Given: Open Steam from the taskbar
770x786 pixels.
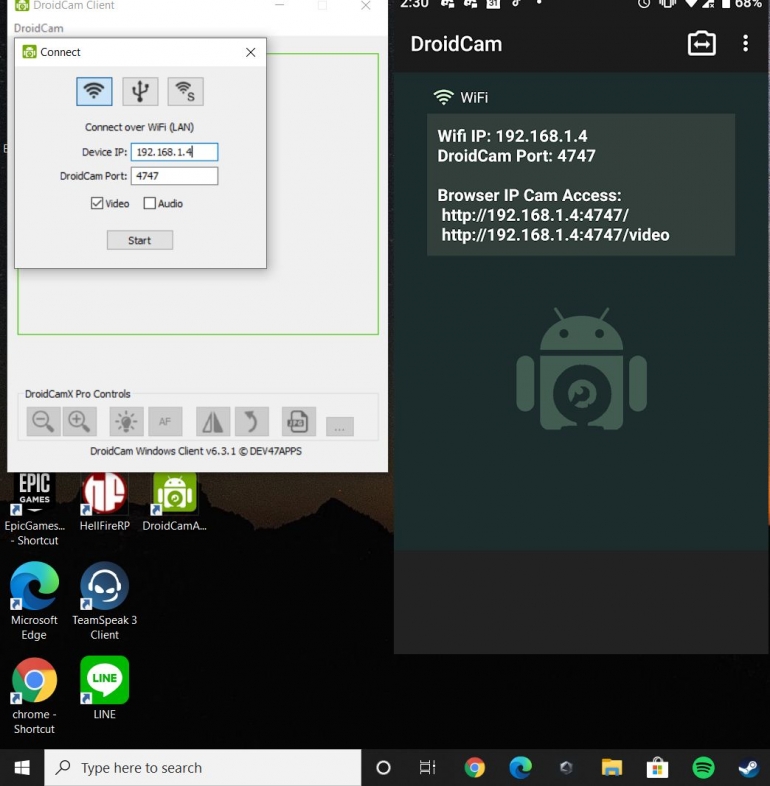Looking at the screenshot, I should coord(749,767).
